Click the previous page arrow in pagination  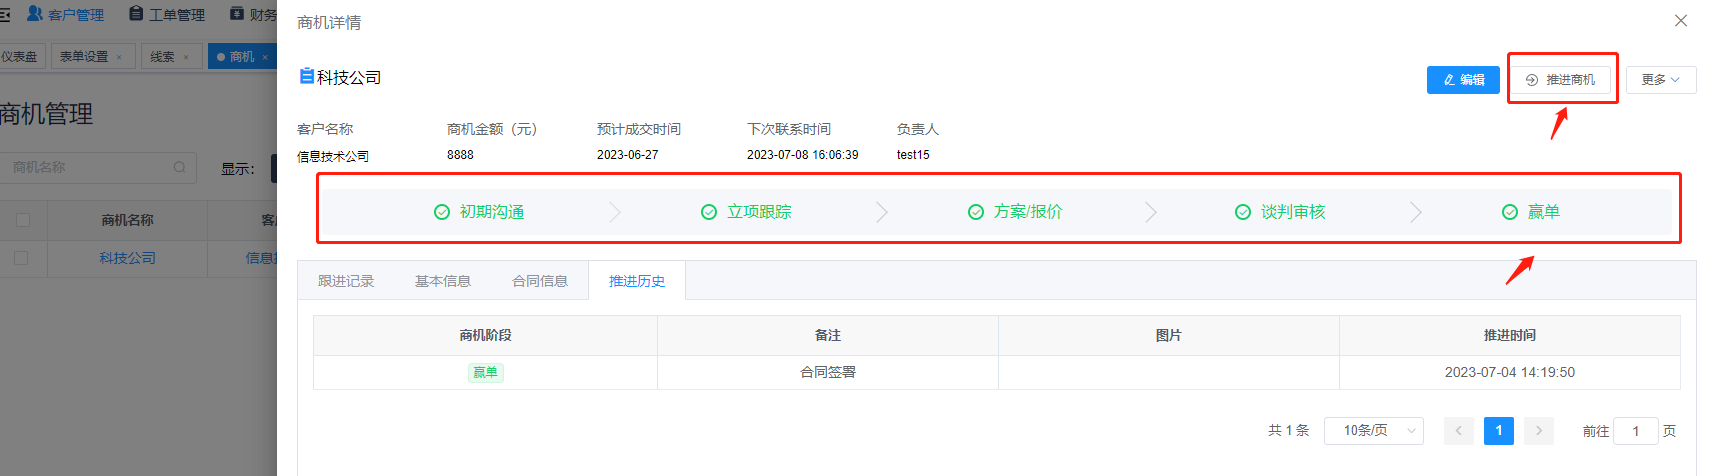(x=1458, y=431)
